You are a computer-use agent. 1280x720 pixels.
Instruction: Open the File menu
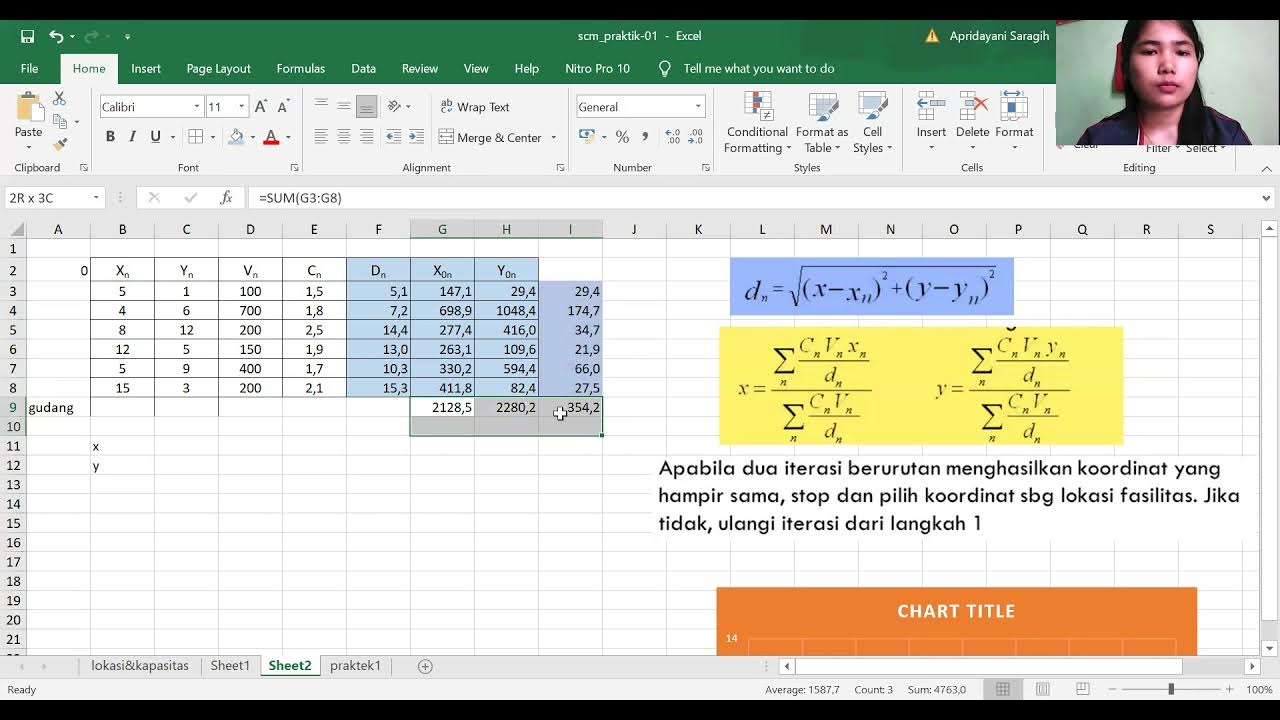(x=30, y=68)
